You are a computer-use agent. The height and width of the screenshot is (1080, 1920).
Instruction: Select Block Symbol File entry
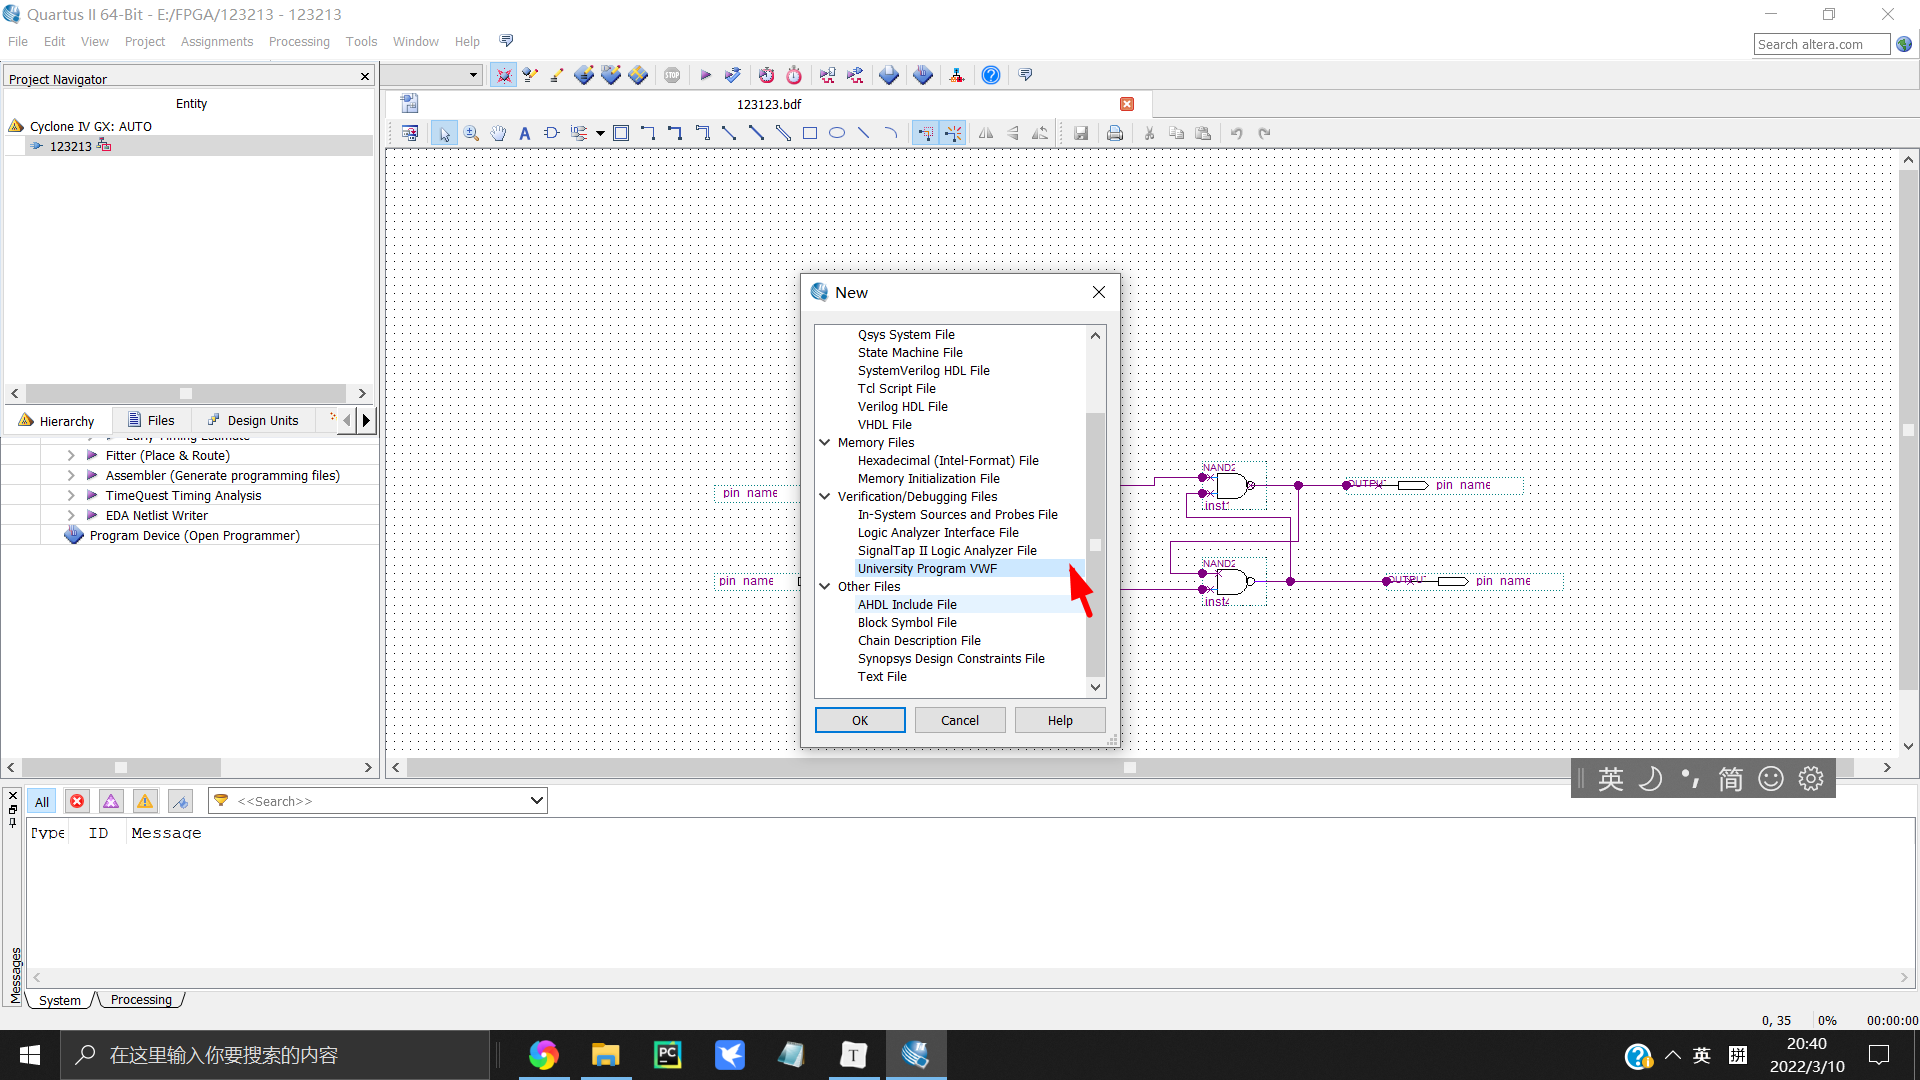click(x=907, y=622)
